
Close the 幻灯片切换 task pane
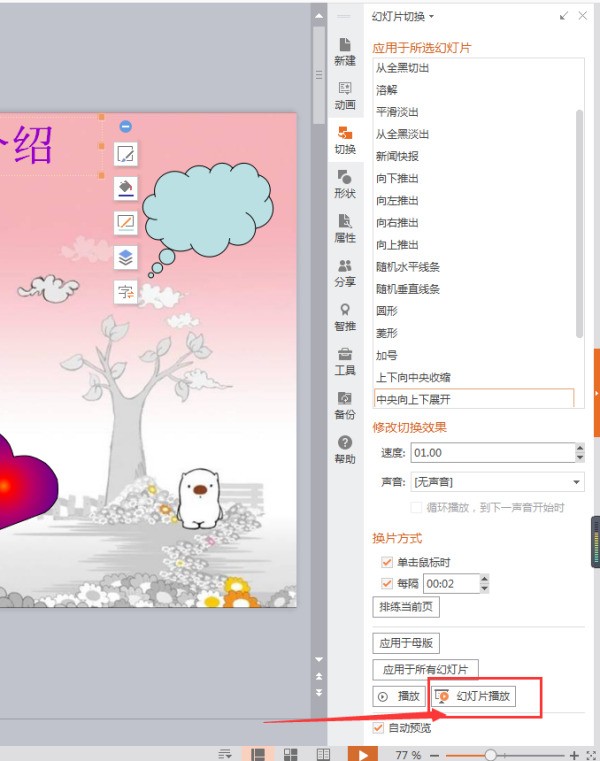(x=583, y=16)
